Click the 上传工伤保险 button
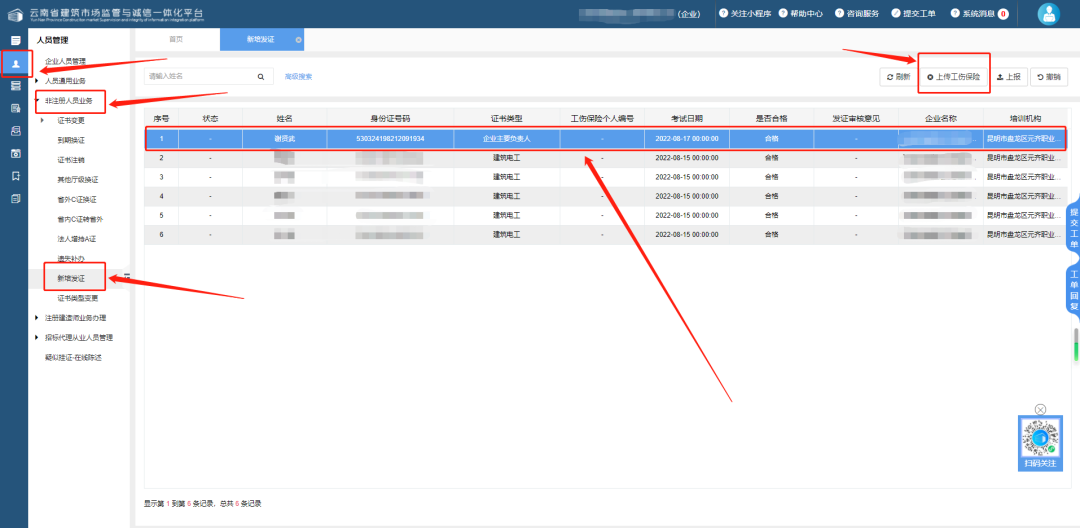 [x=954, y=76]
